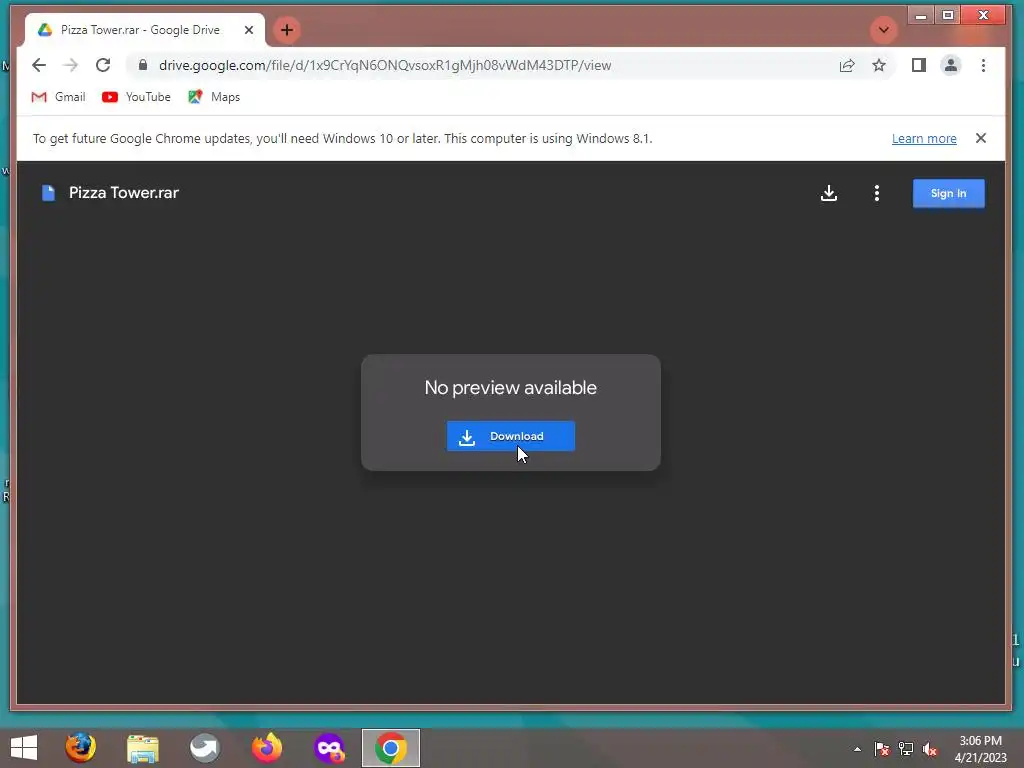The image size is (1024, 768).
Task: Expand the tab search dropdown arrow
Action: pos(884,30)
